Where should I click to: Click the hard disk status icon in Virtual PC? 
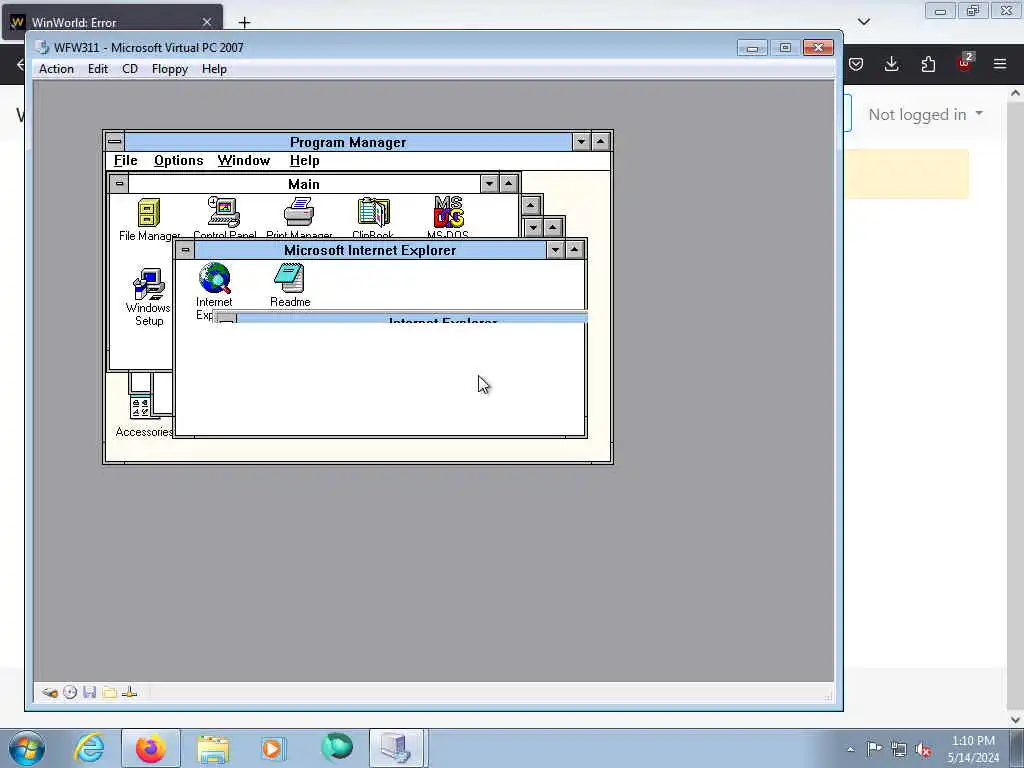point(50,692)
